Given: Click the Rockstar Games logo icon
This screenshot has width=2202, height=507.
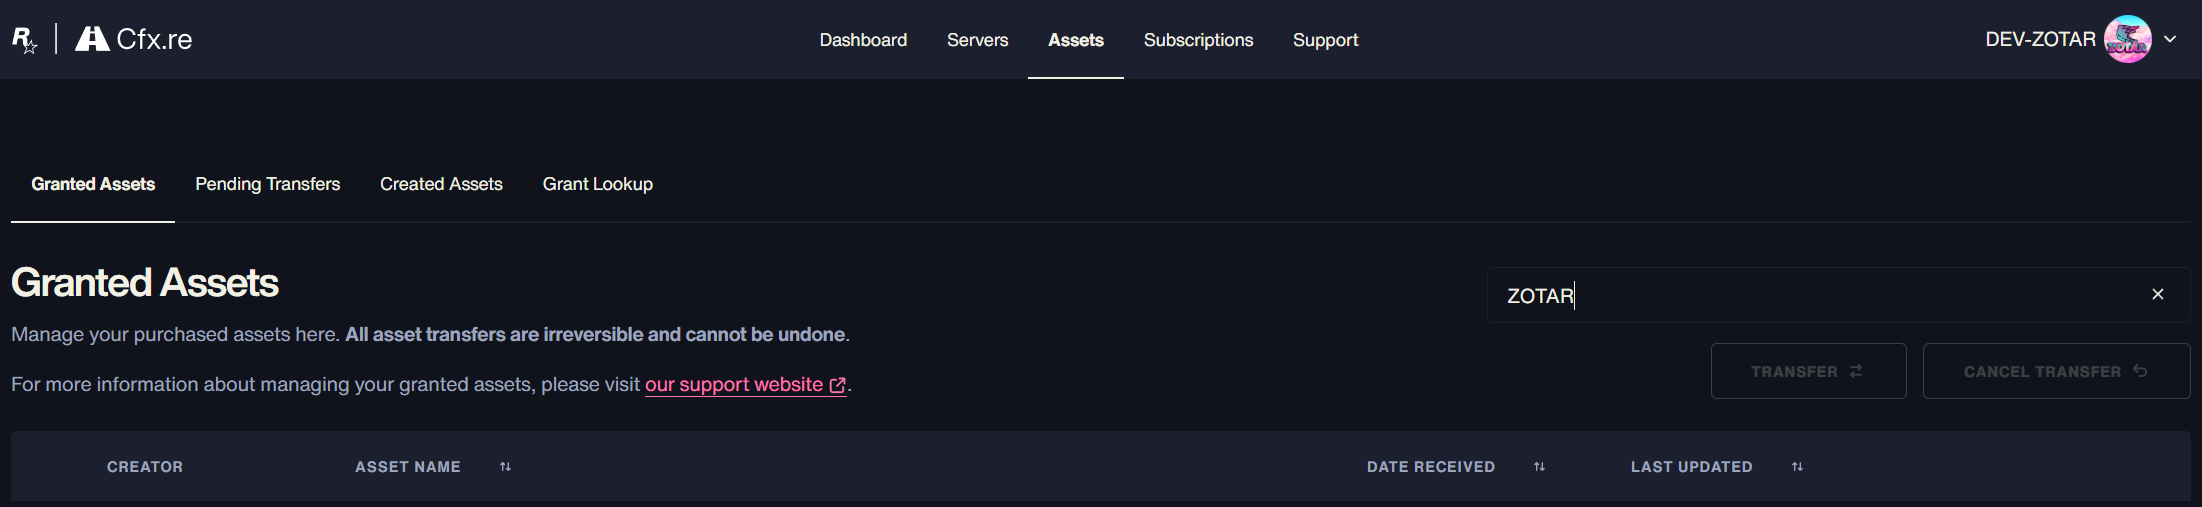Looking at the screenshot, I should point(24,40).
